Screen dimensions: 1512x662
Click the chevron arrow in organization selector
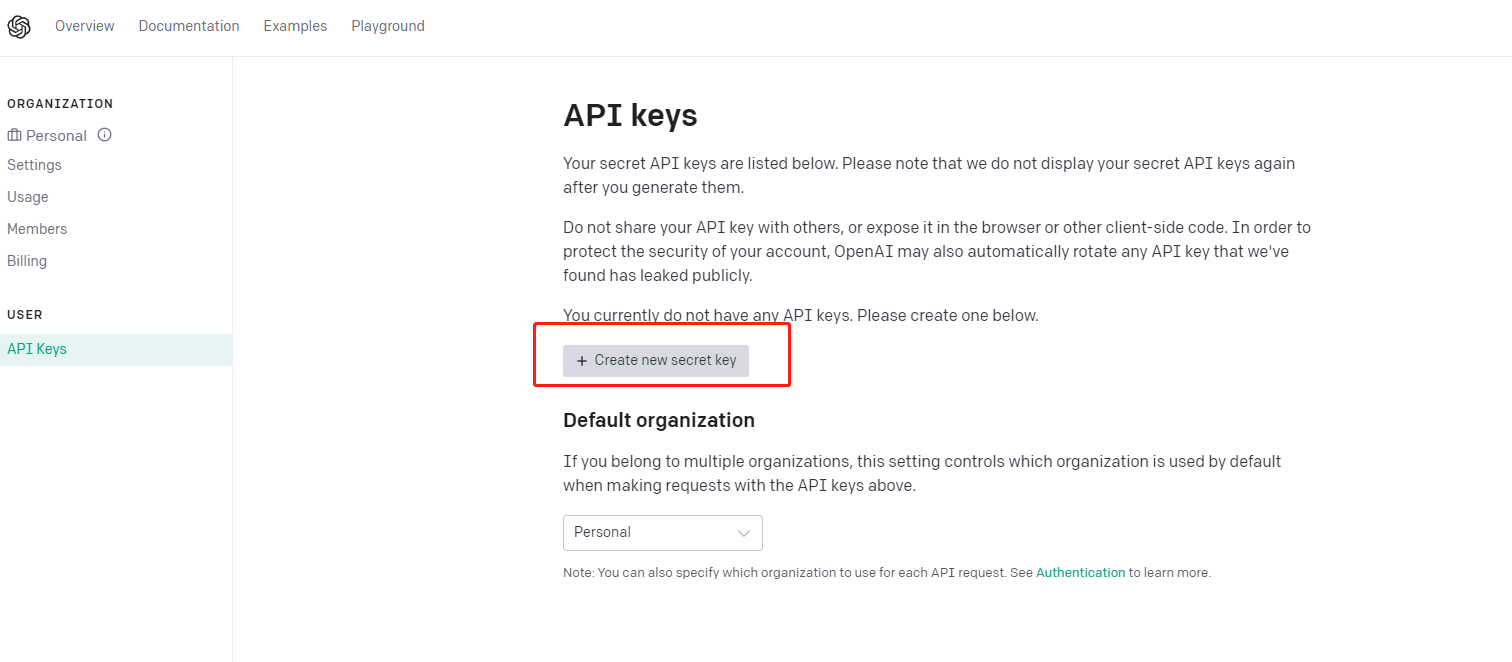(744, 533)
